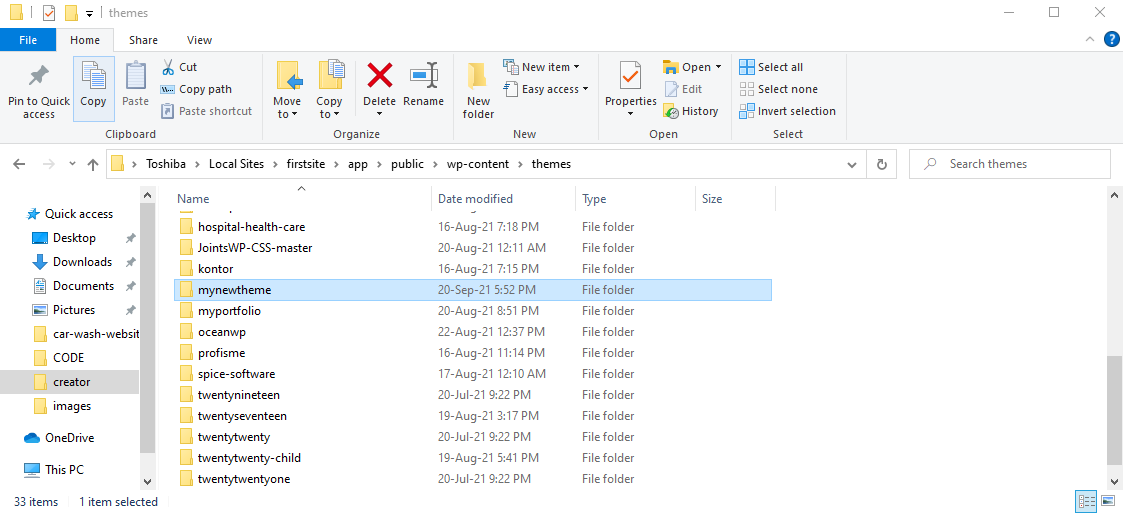Open the ribbon Help question mark icon

(x=1111, y=40)
